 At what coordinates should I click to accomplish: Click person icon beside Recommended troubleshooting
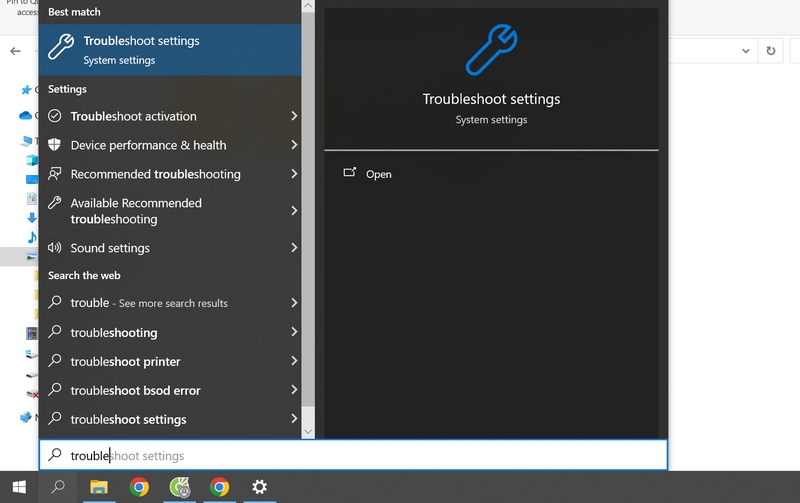pos(55,174)
